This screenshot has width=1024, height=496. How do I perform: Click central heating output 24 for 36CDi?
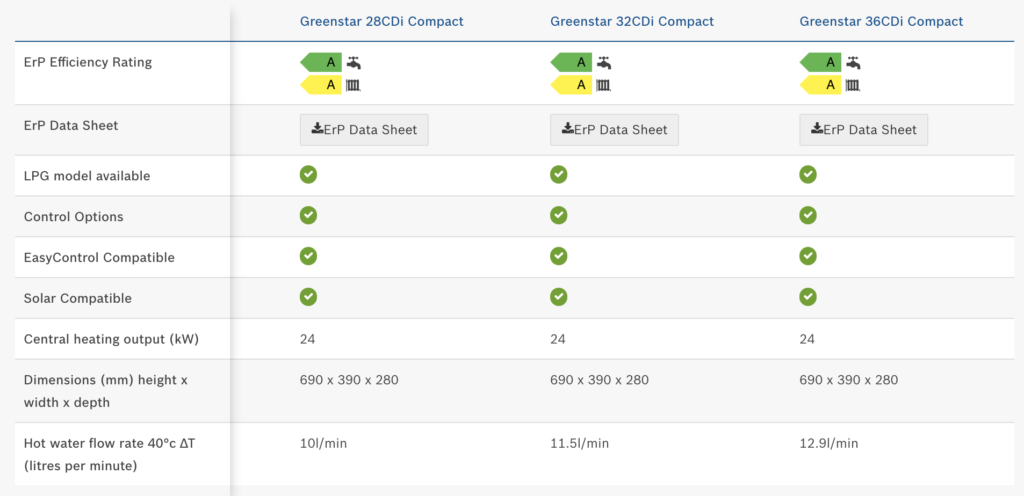pos(807,339)
